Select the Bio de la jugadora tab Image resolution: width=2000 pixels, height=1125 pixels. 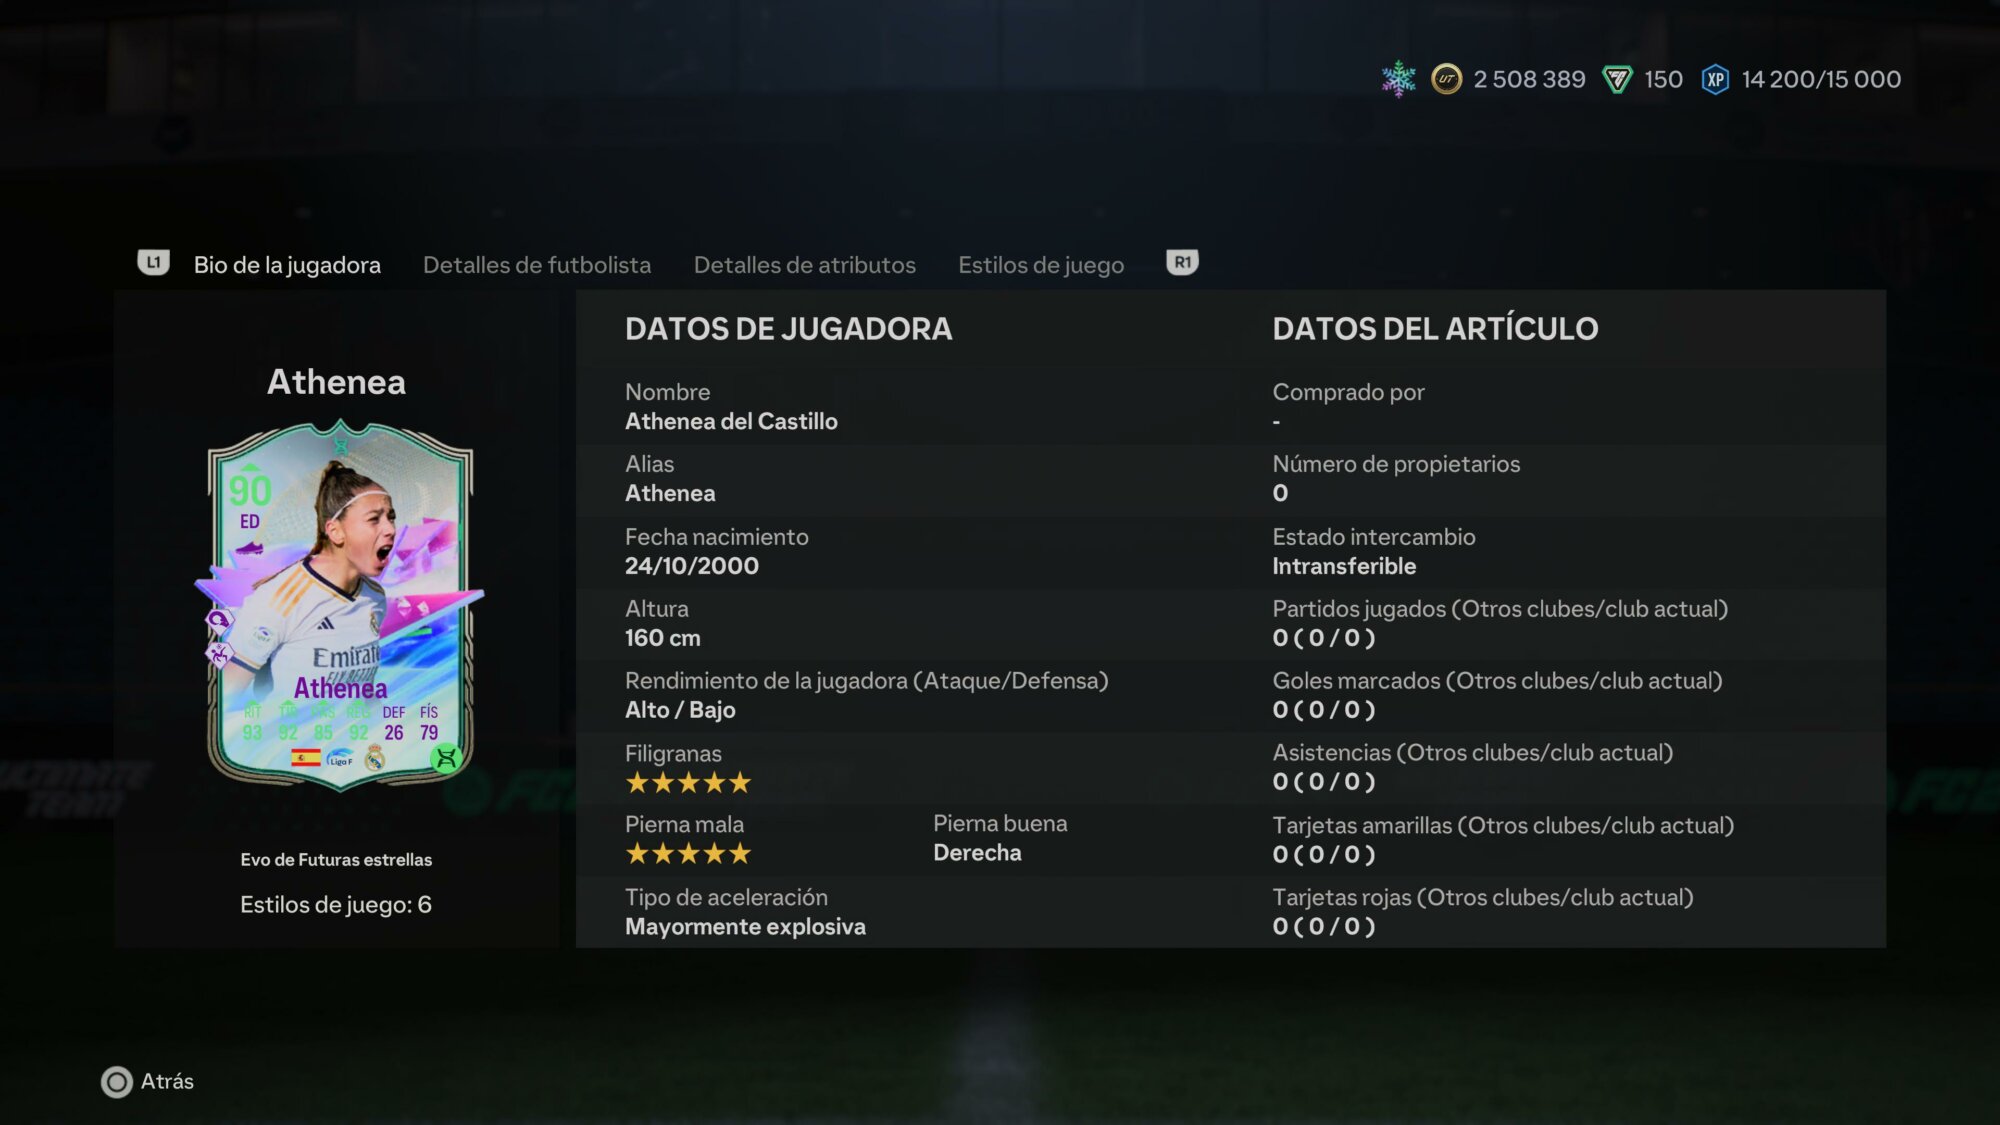click(x=287, y=265)
